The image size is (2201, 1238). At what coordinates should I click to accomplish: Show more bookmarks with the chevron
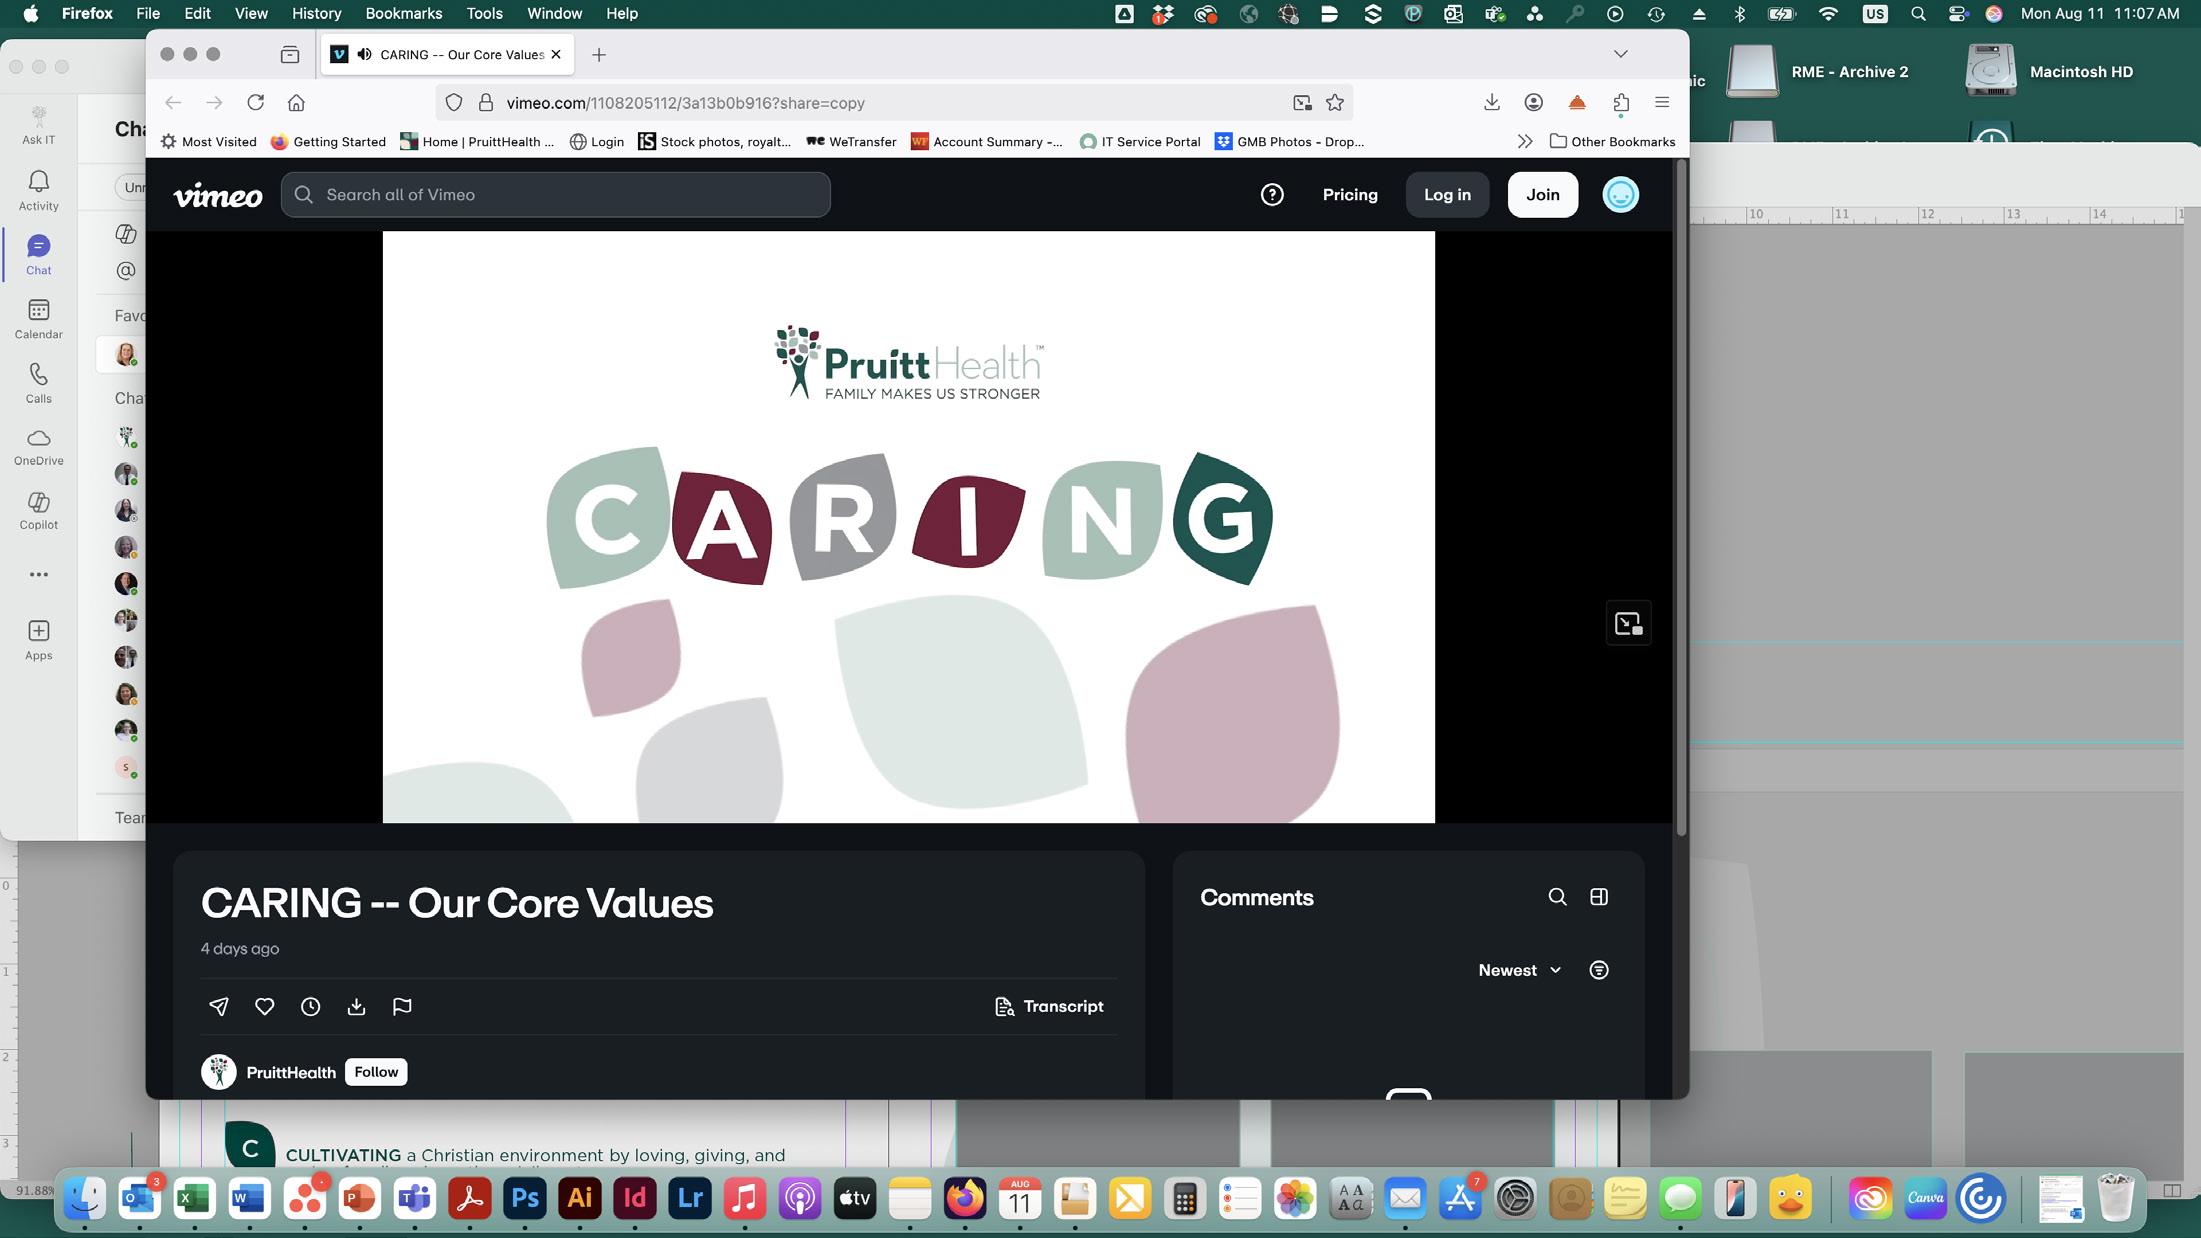[x=1524, y=142]
